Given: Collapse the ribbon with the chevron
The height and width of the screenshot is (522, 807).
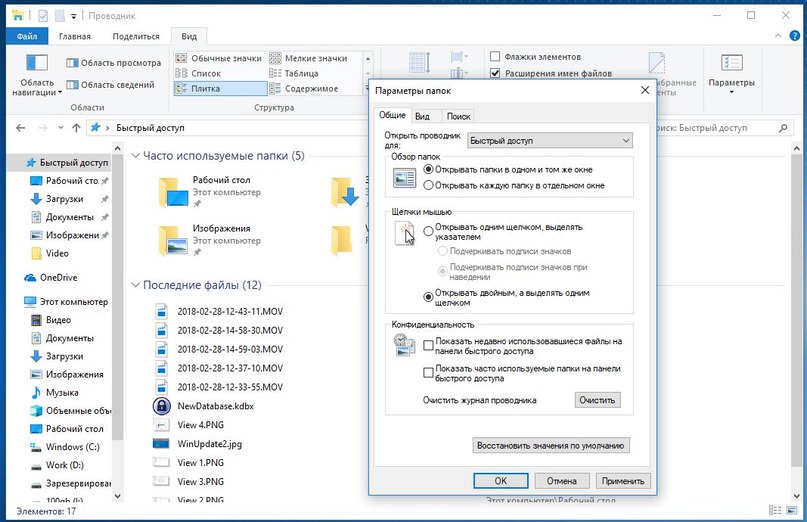Looking at the screenshot, I should click(x=778, y=36).
